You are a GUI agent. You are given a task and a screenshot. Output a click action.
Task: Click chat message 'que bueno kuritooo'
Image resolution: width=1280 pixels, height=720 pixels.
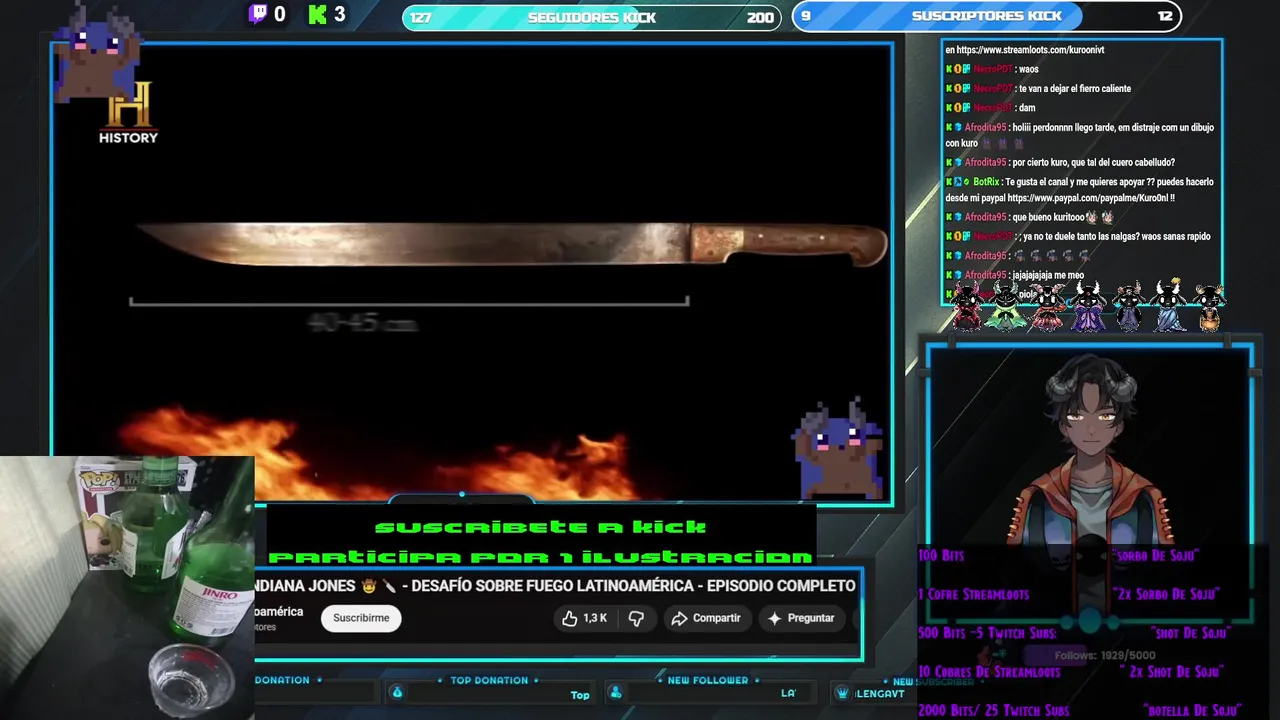coord(1048,217)
